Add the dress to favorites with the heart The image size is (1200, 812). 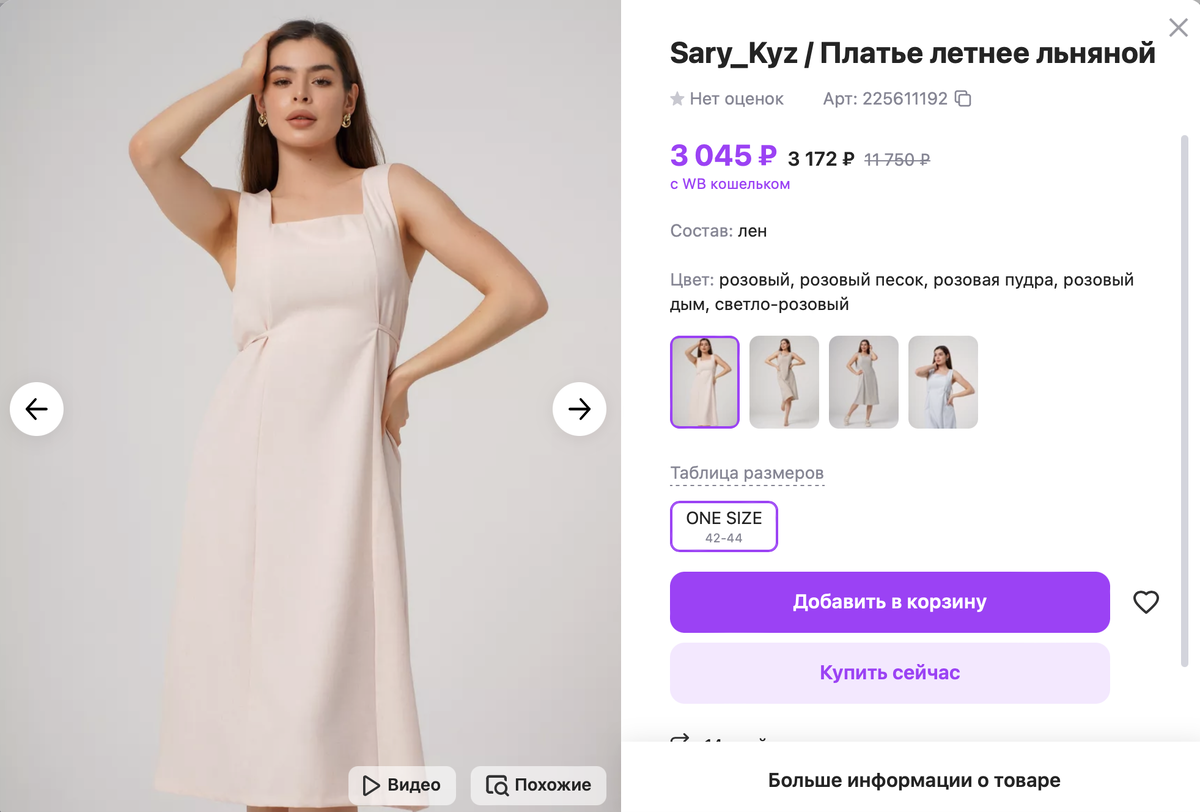1145,602
